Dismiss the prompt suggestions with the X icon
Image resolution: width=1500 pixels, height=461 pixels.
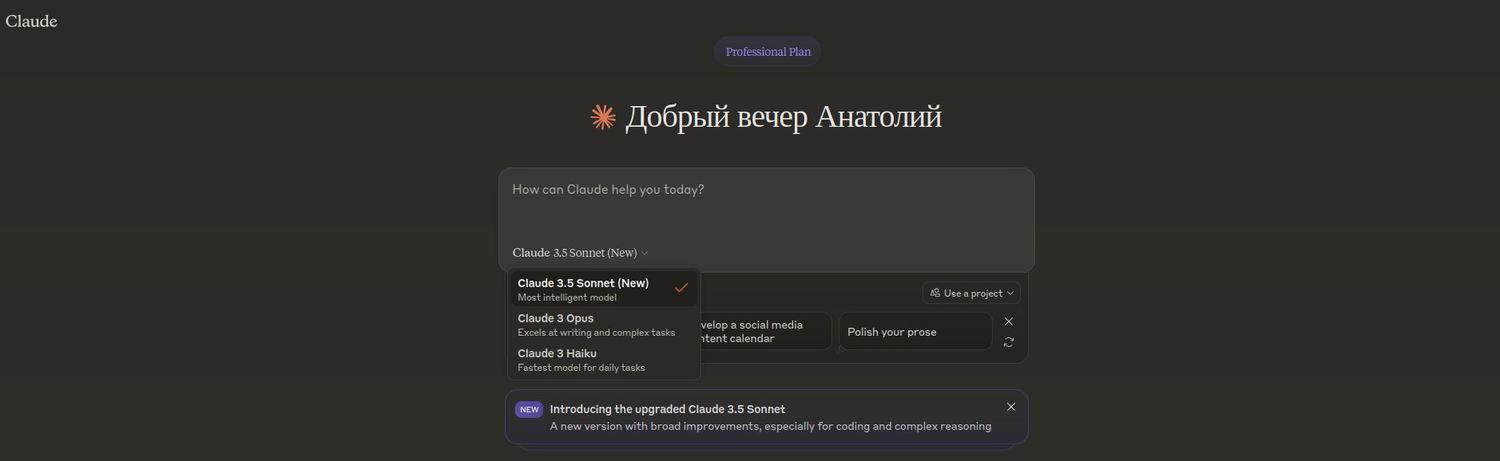1008,321
